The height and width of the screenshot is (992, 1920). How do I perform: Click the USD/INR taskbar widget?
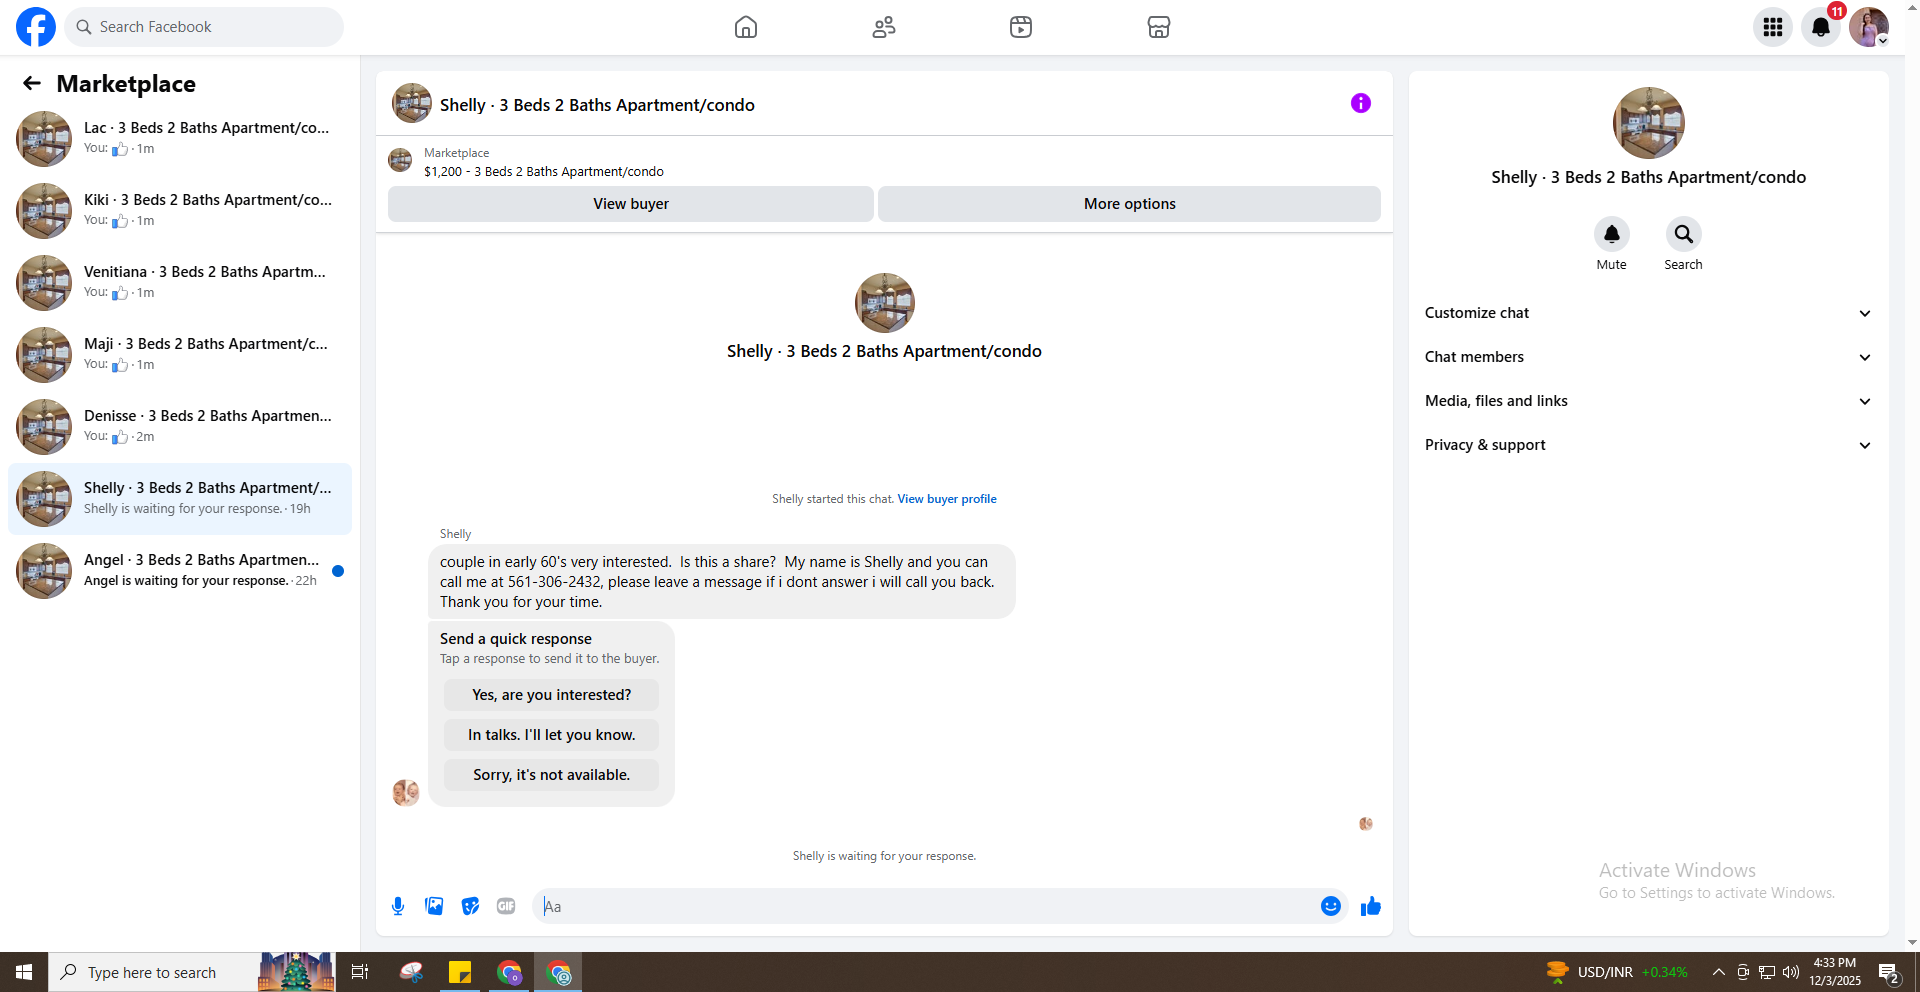[x=1616, y=972]
